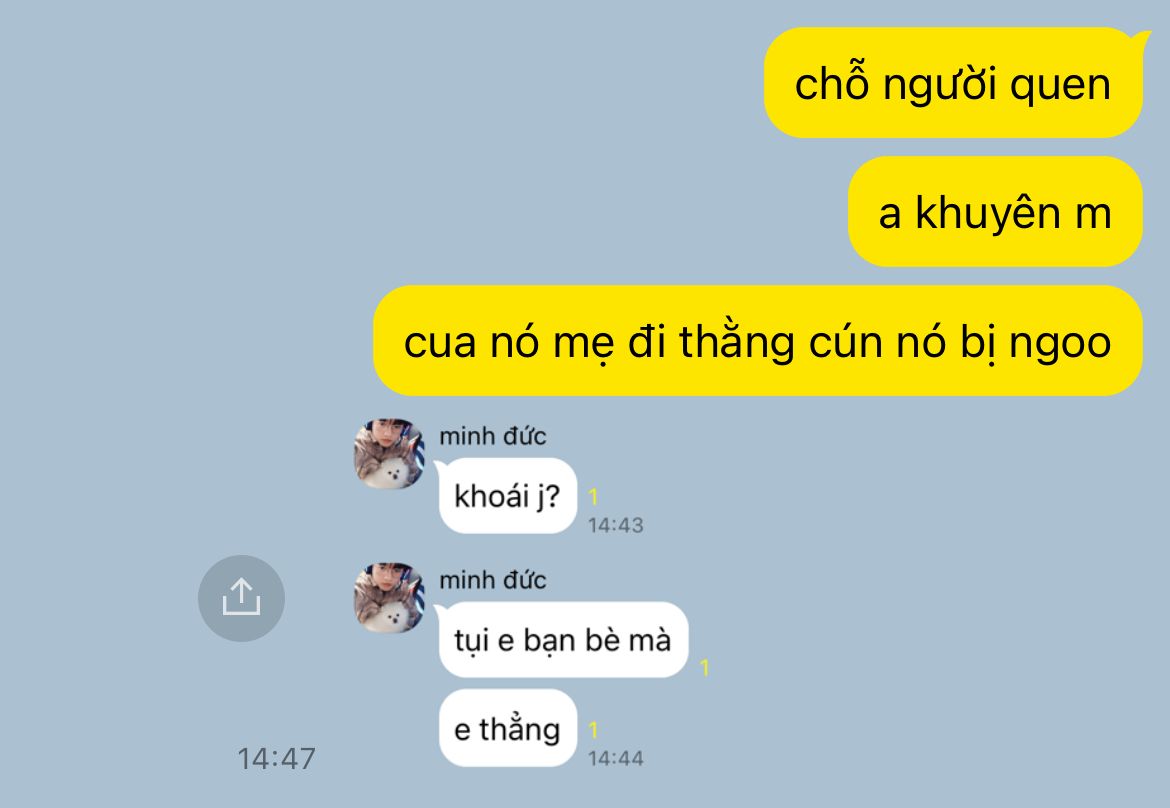Screen dimensions: 1170x808
Task: Click sender name 'minh đức' above 'khoái j?'
Action: [x=492, y=436]
